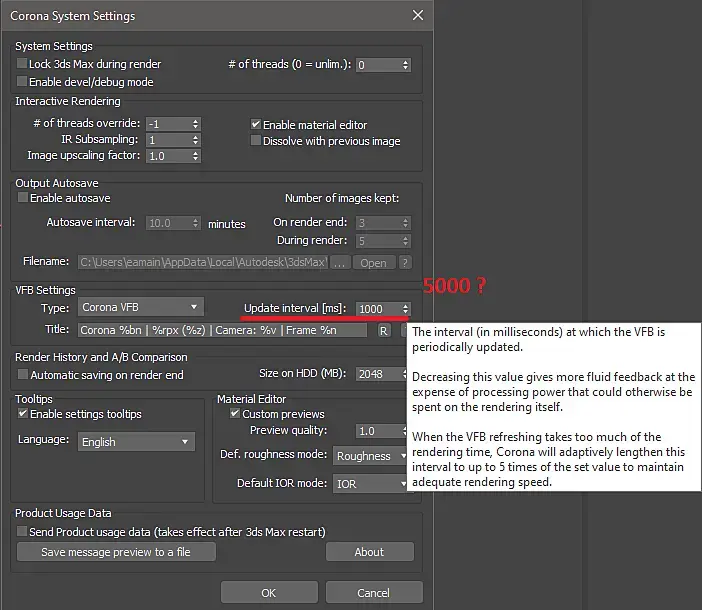Close the Corona System Settings window
The width and height of the screenshot is (702, 610).
click(x=418, y=15)
